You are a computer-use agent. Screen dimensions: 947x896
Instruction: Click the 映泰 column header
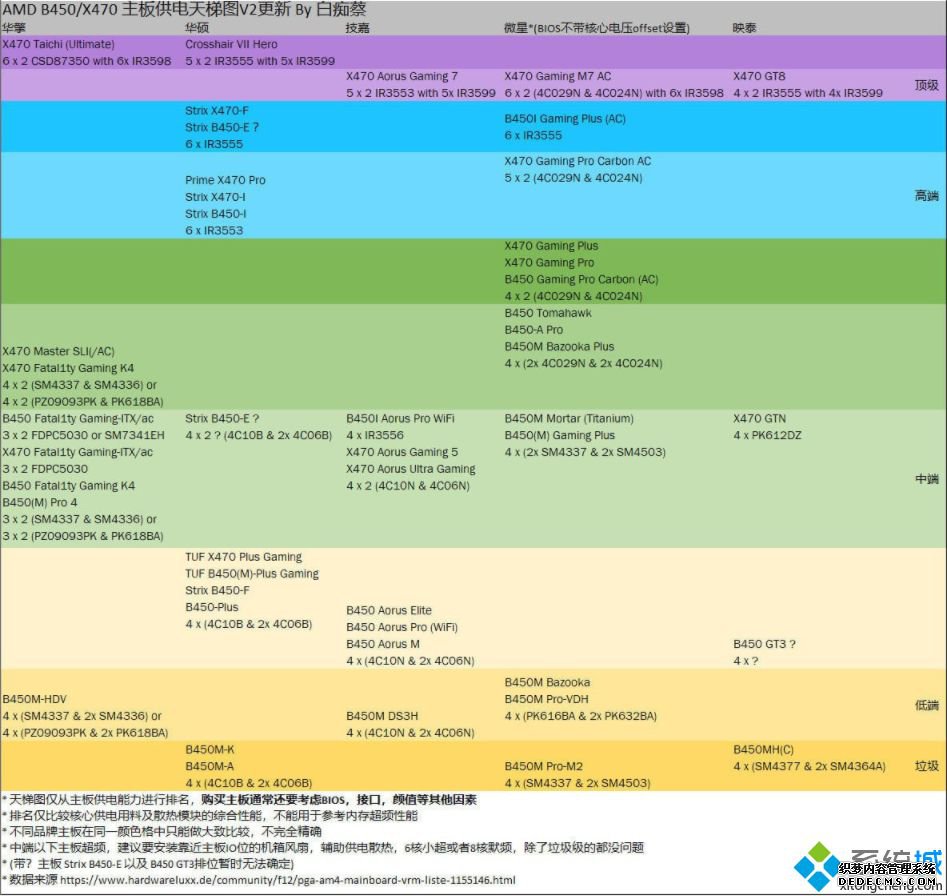(745, 28)
